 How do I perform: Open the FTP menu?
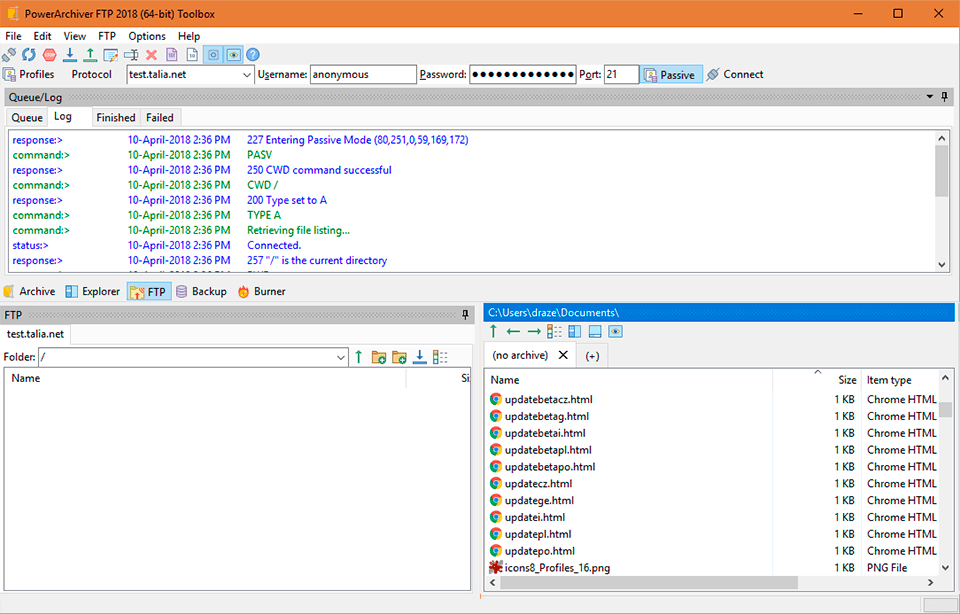[x=107, y=35]
